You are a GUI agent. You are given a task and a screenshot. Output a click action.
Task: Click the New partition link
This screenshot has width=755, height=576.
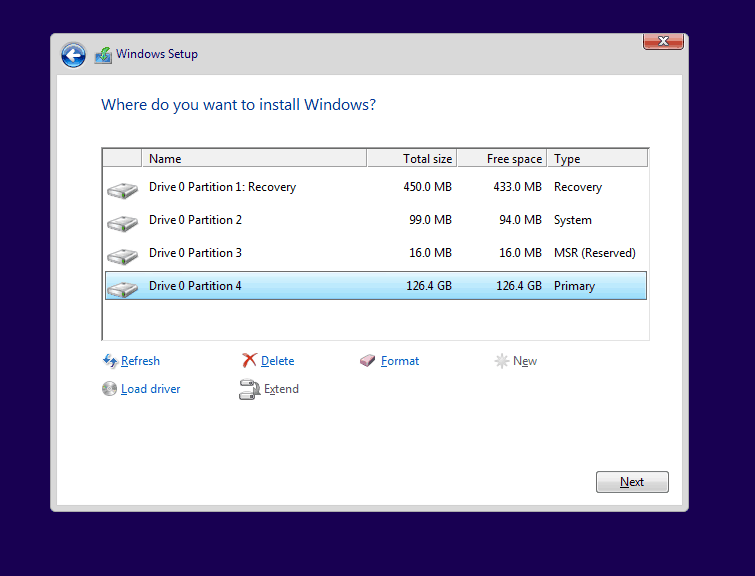(525, 361)
